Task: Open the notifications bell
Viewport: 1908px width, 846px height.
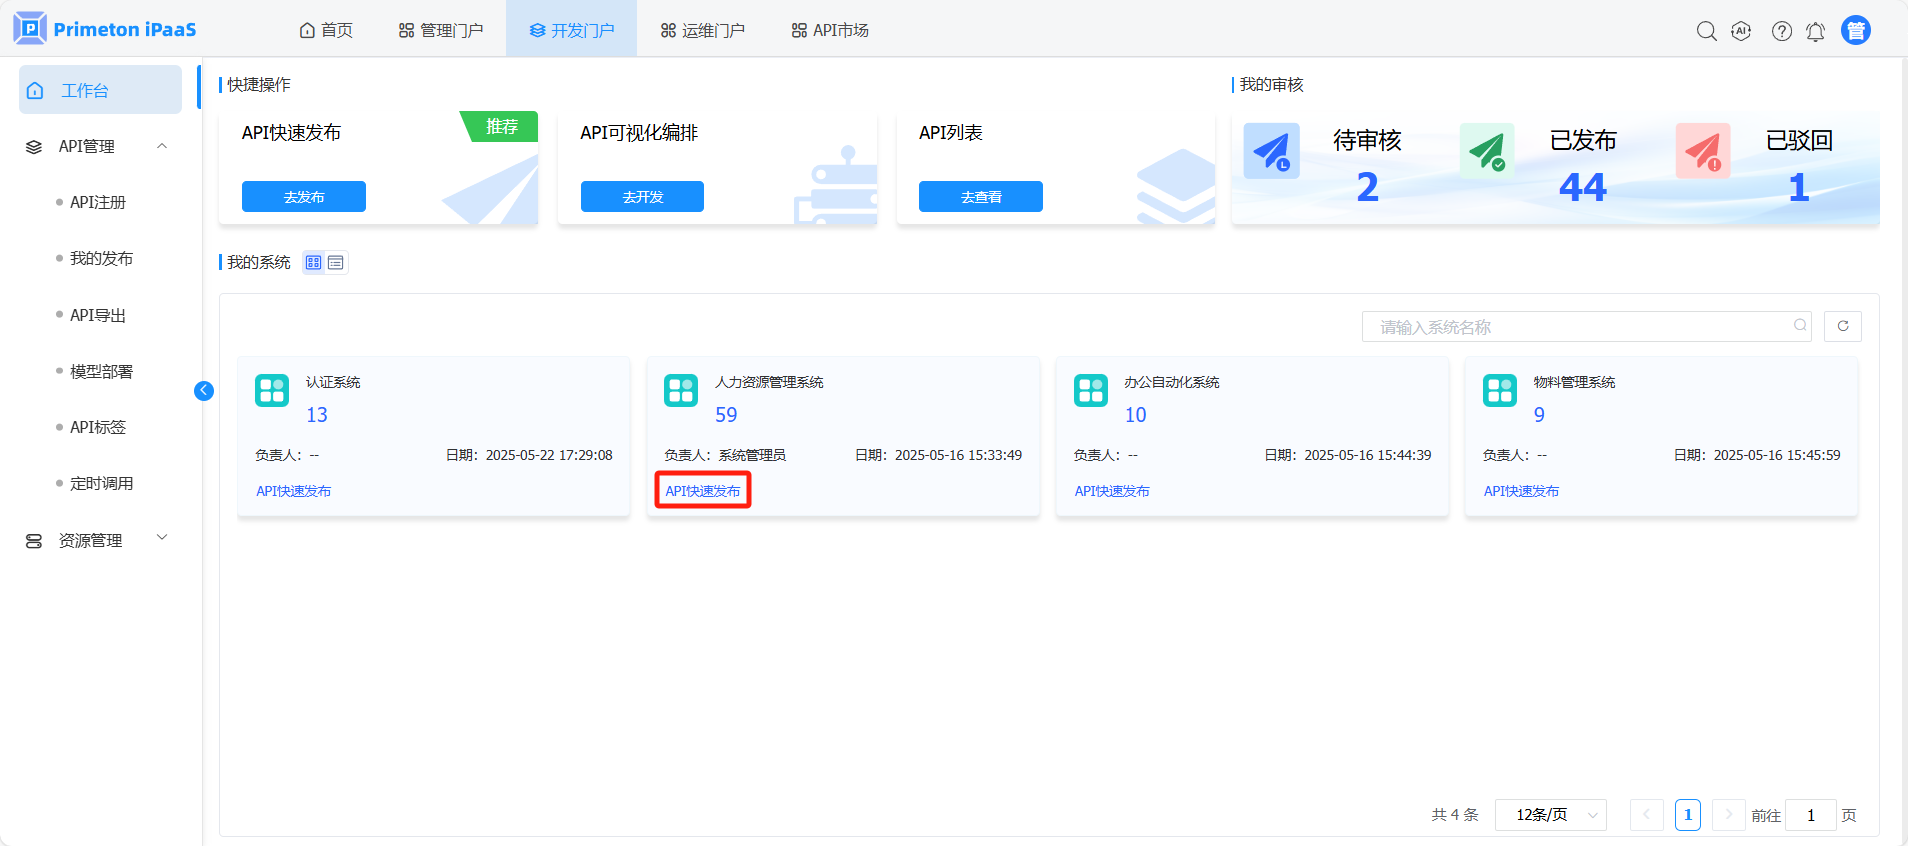Action: click(x=1815, y=32)
